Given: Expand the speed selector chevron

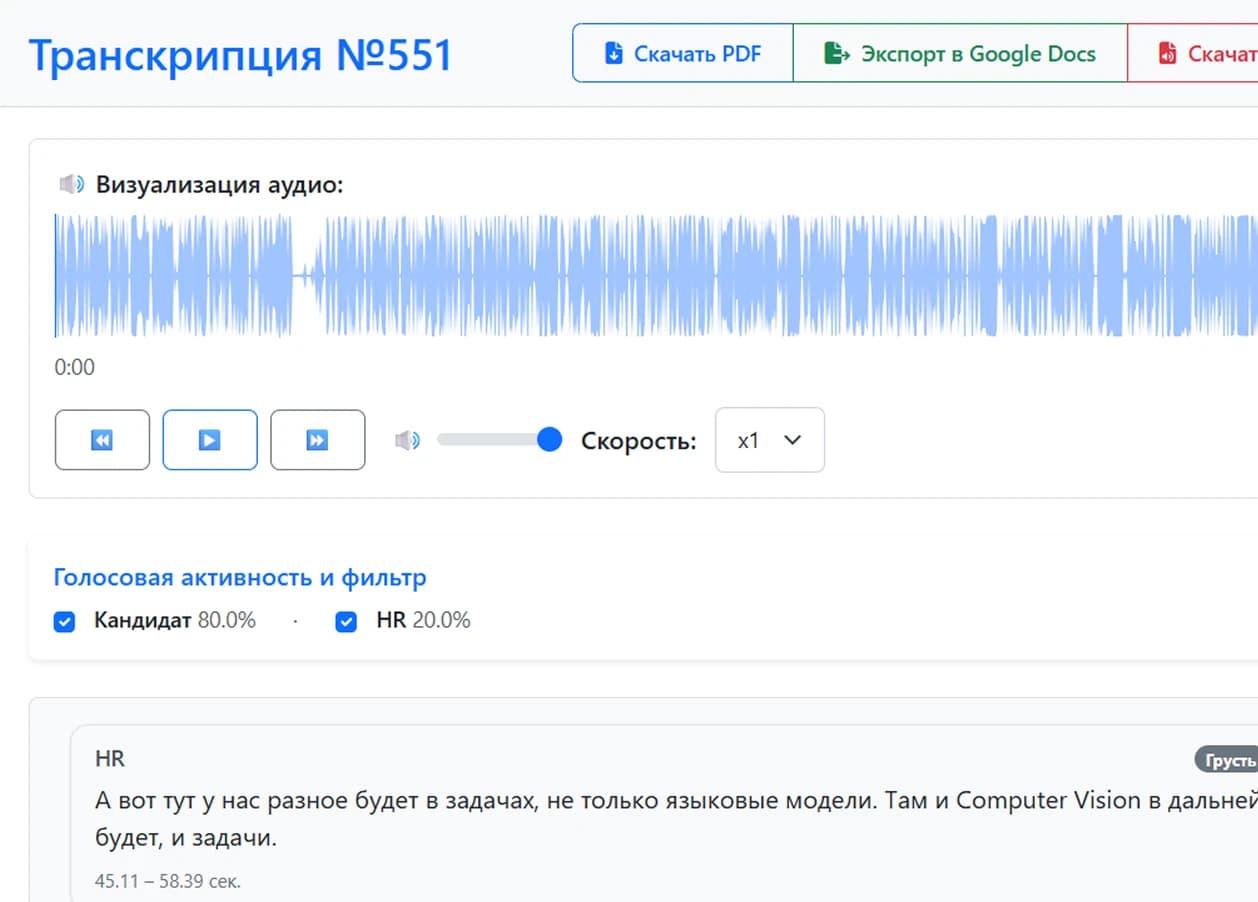Looking at the screenshot, I should click(x=792, y=440).
